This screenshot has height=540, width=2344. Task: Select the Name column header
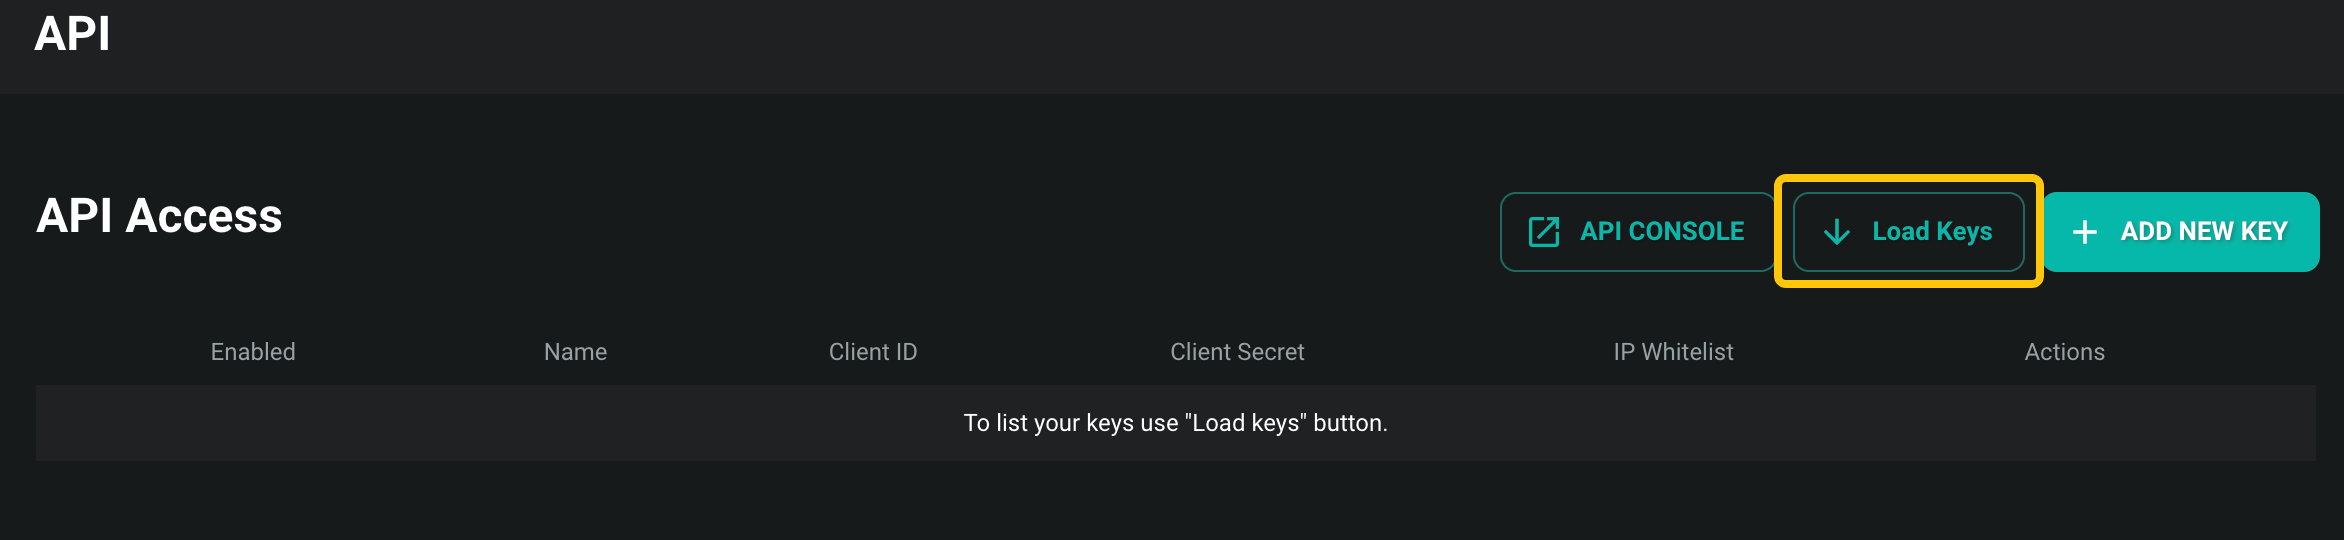[x=575, y=352]
